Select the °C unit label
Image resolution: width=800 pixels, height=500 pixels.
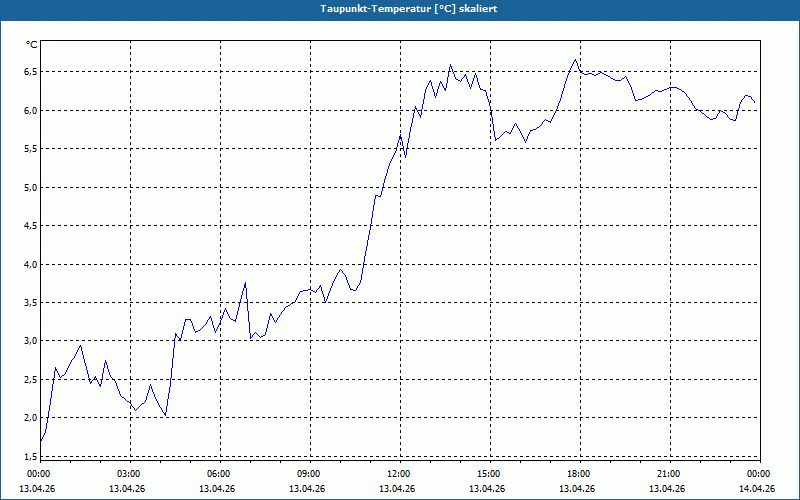pyautogui.click(x=32, y=45)
